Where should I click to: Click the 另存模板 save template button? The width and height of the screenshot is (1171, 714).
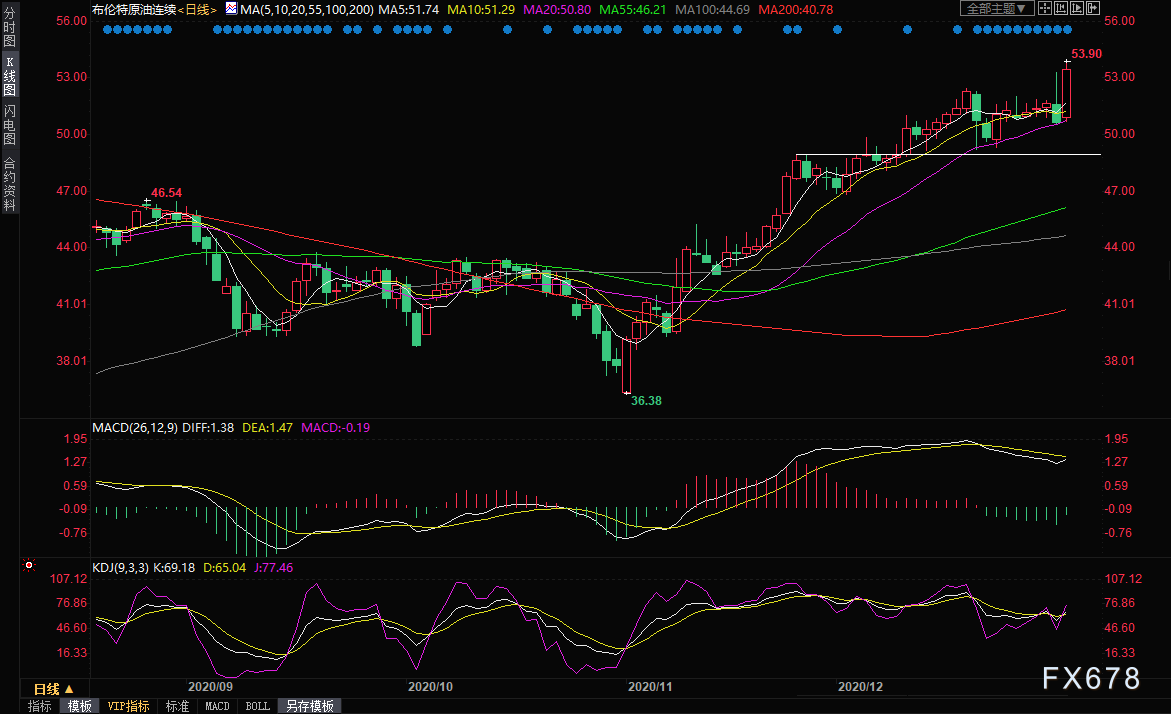pyautogui.click(x=310, y=706)
